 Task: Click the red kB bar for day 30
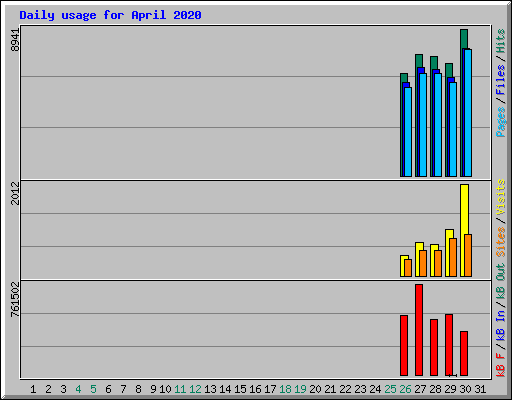pyautogui.click(x=464, y=353)
